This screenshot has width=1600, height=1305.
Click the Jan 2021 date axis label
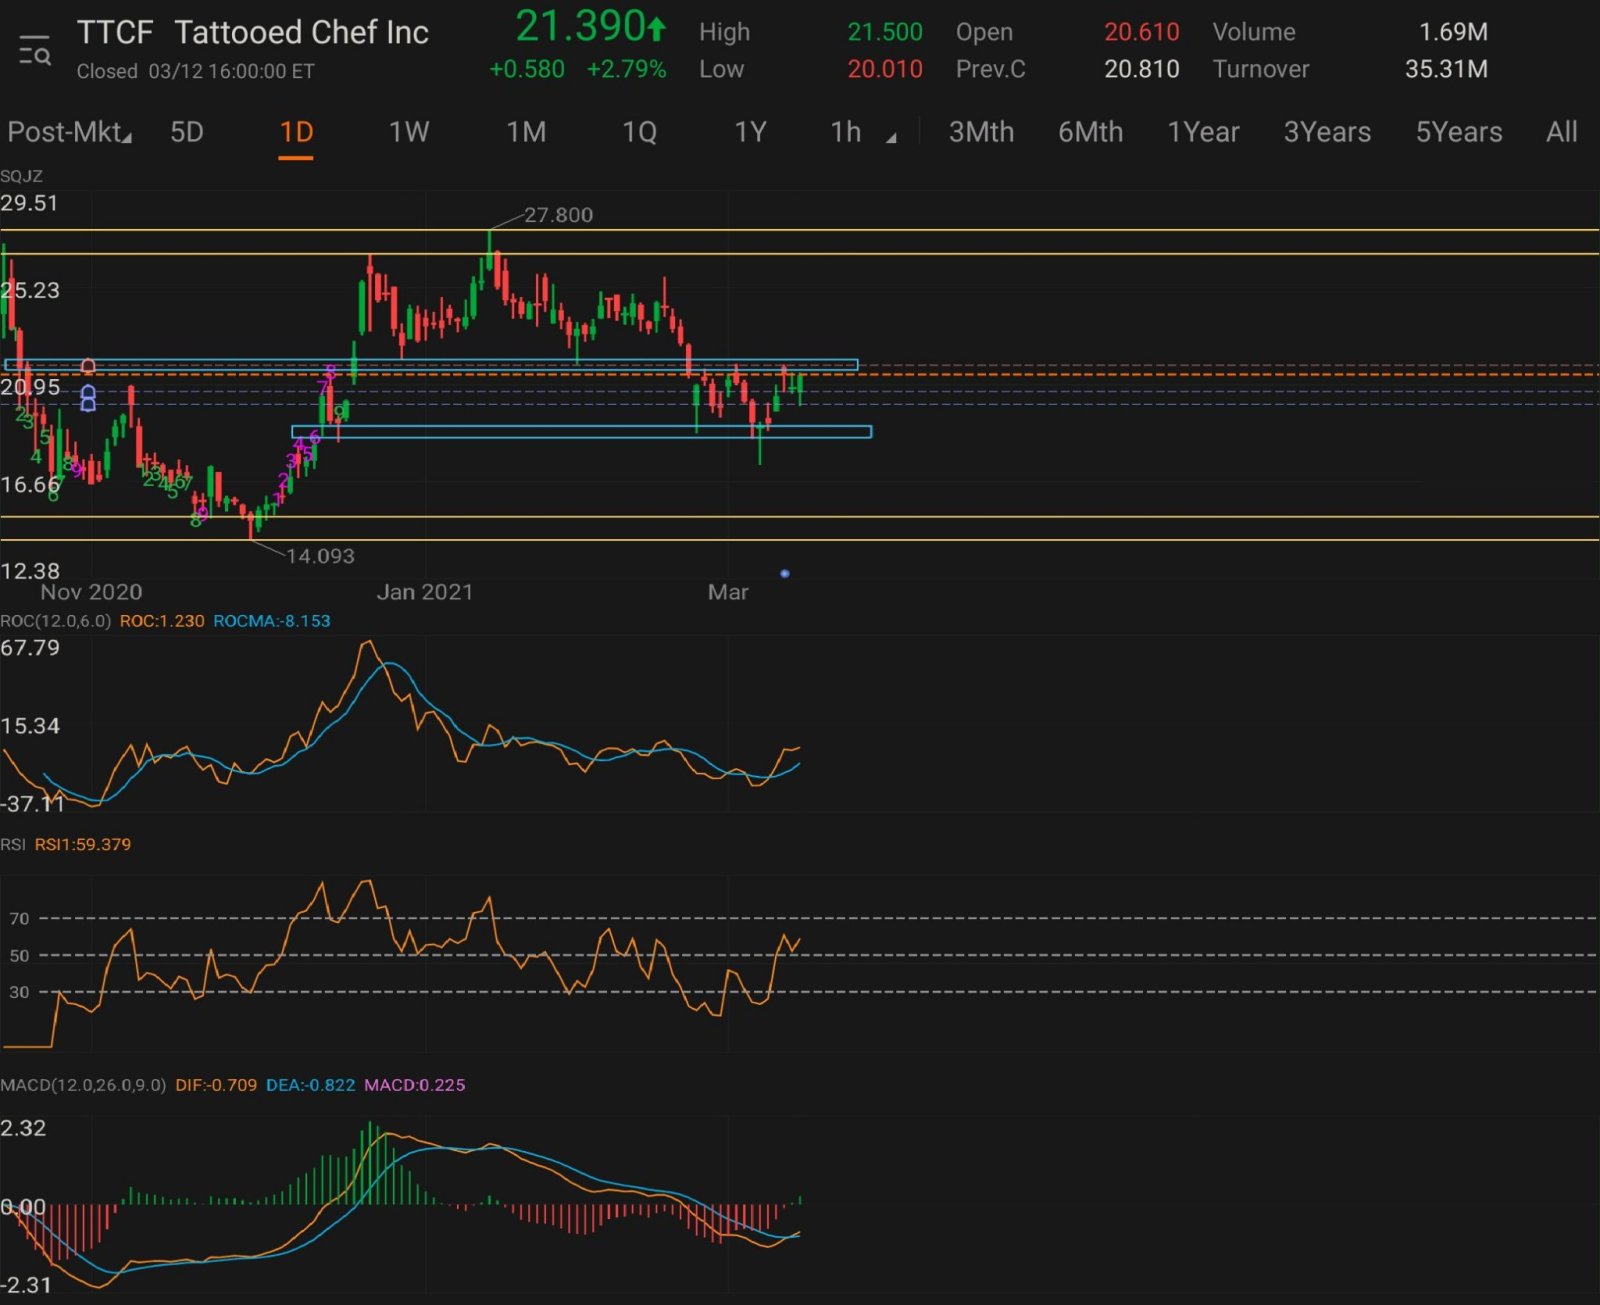[x=424, y=592]
